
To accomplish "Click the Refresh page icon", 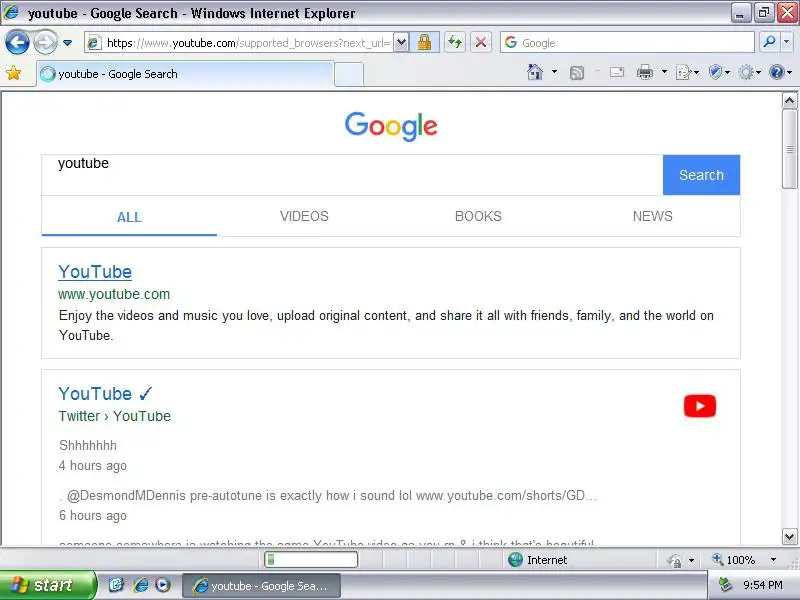I will (x=455, y=42).
